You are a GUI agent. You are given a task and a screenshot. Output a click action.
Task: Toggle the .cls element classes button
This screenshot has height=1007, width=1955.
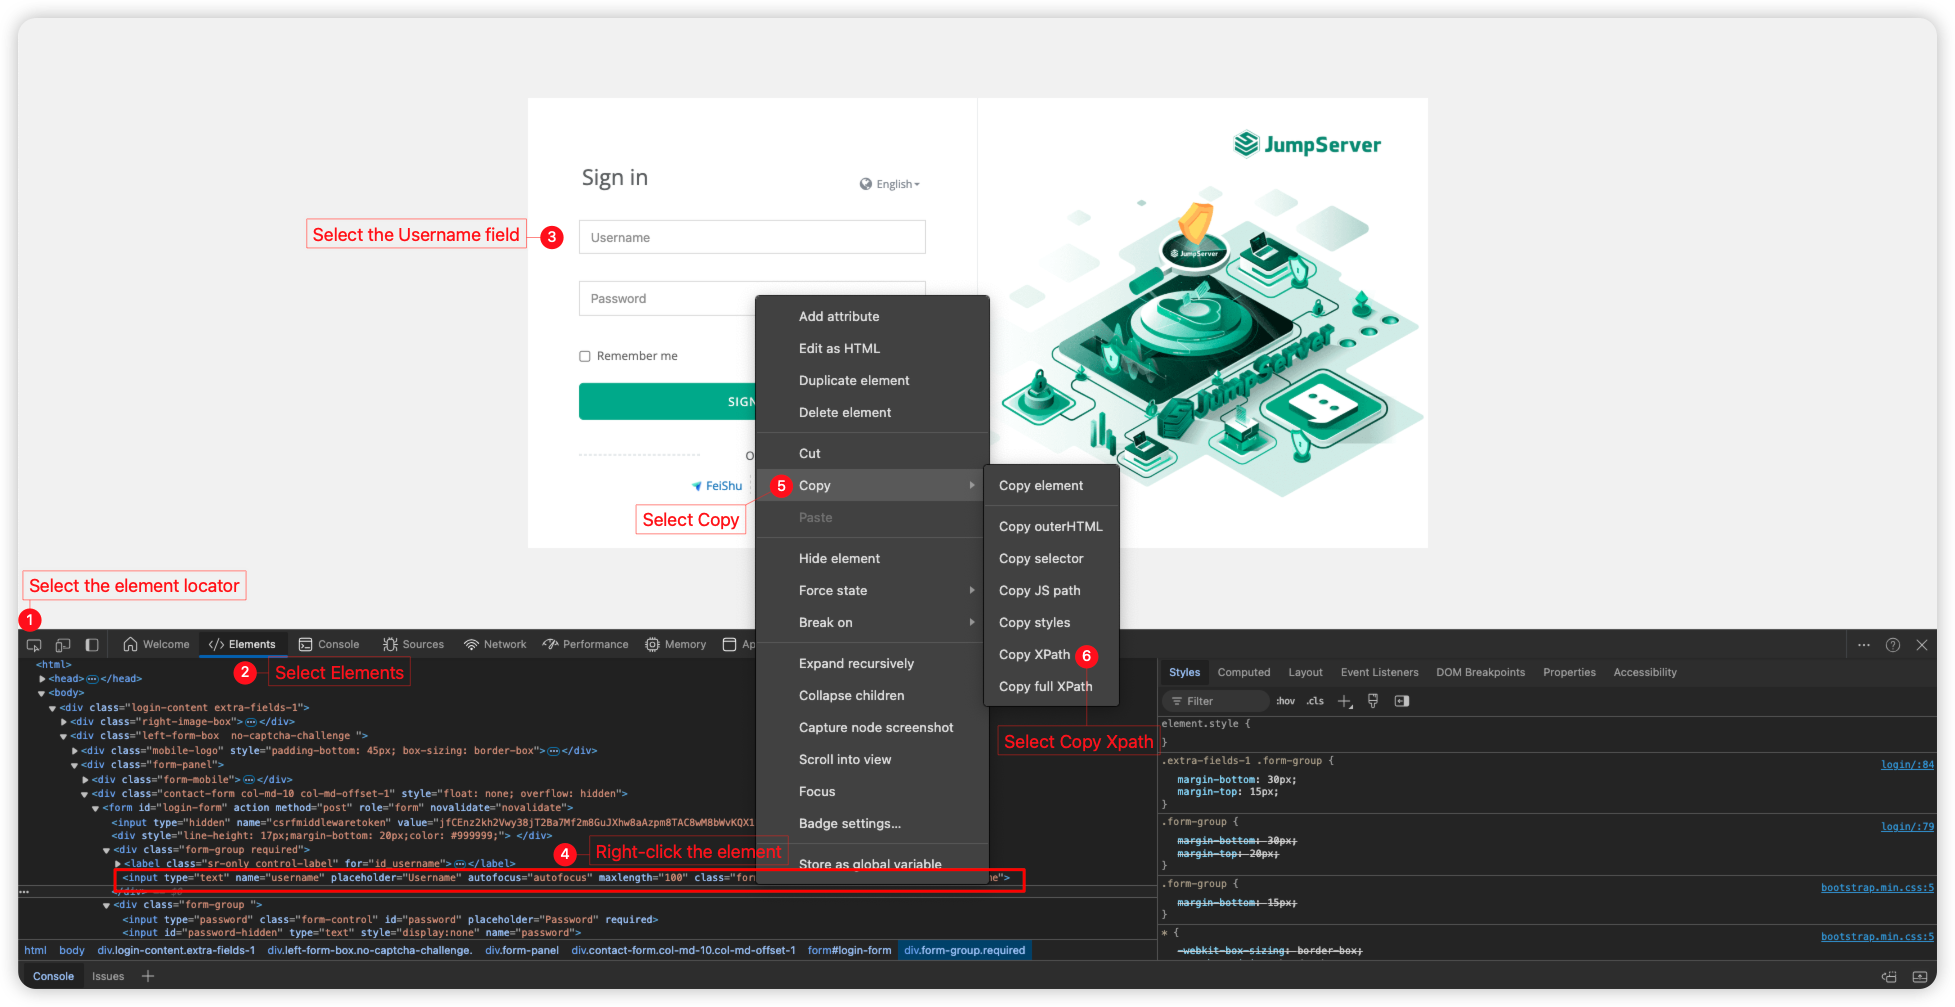(x=1315, y=701)
